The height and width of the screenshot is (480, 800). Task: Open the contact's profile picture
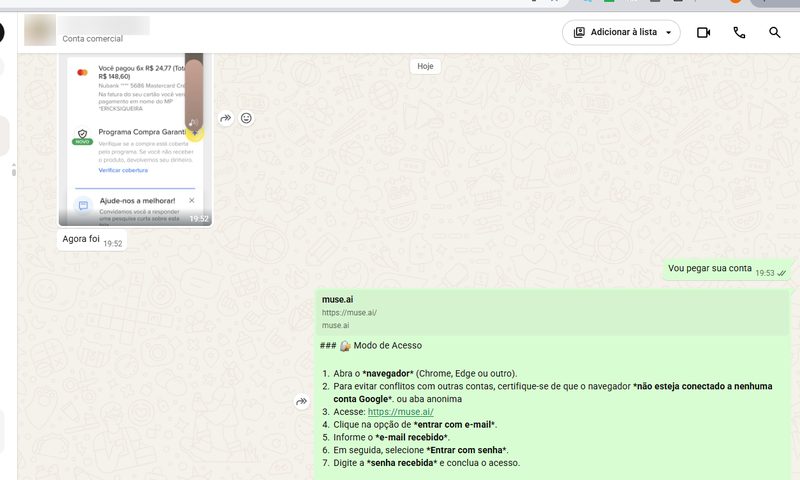pyautogui.click(x=40, y=30)
